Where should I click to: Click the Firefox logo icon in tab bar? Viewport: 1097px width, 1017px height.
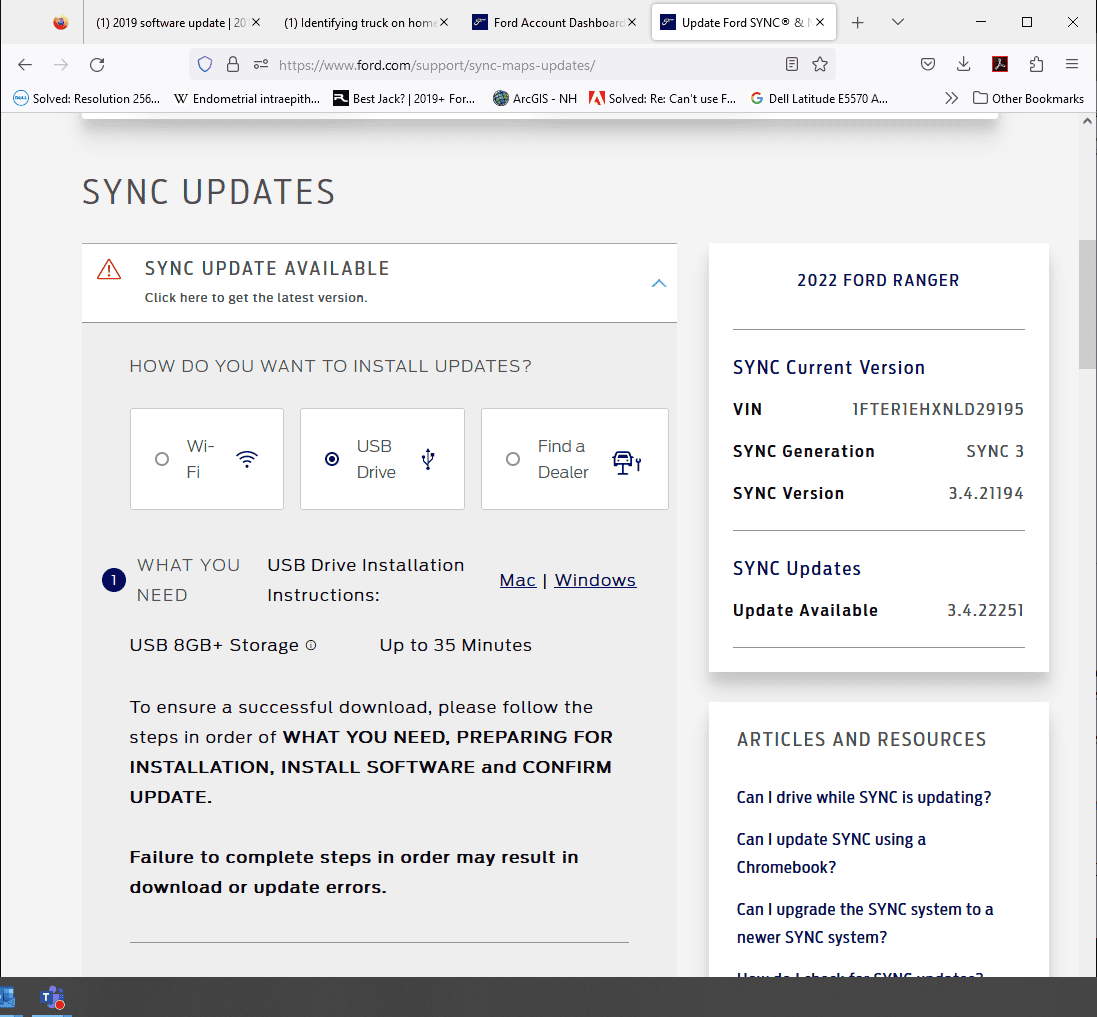pyautogui.click(x=61, y=22)
